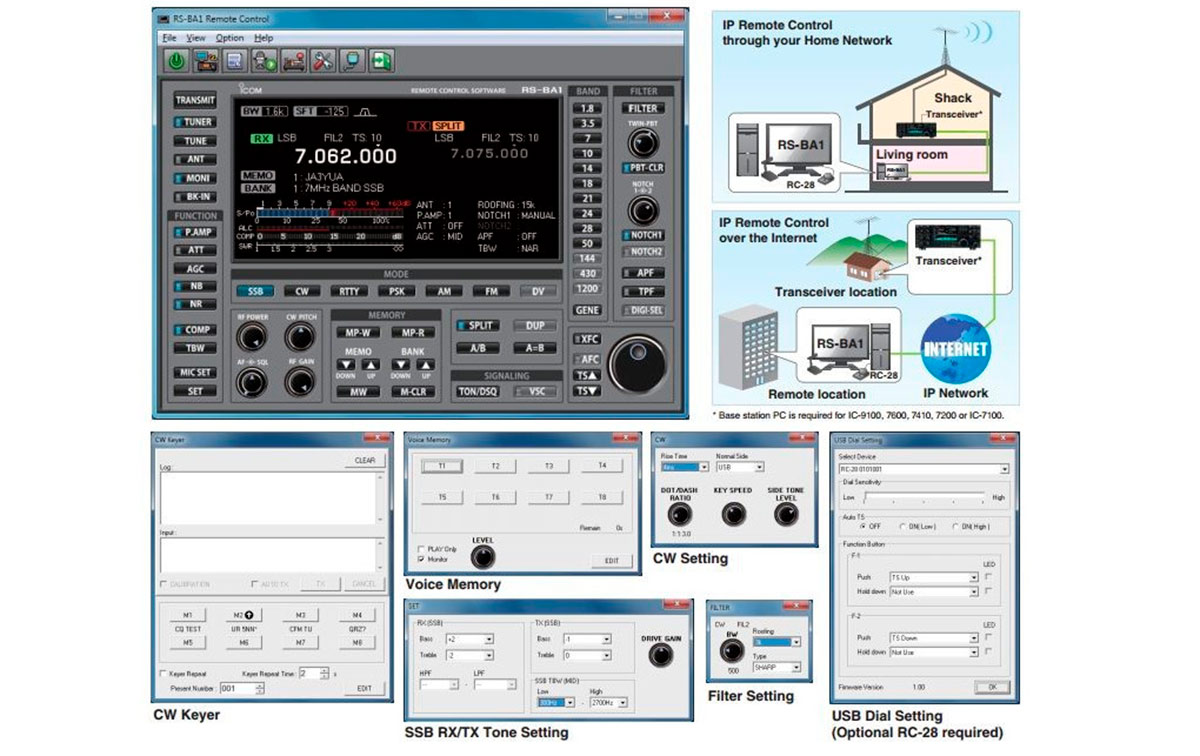
Task: Click the bank UP arrow button
Action: point(426,367)
